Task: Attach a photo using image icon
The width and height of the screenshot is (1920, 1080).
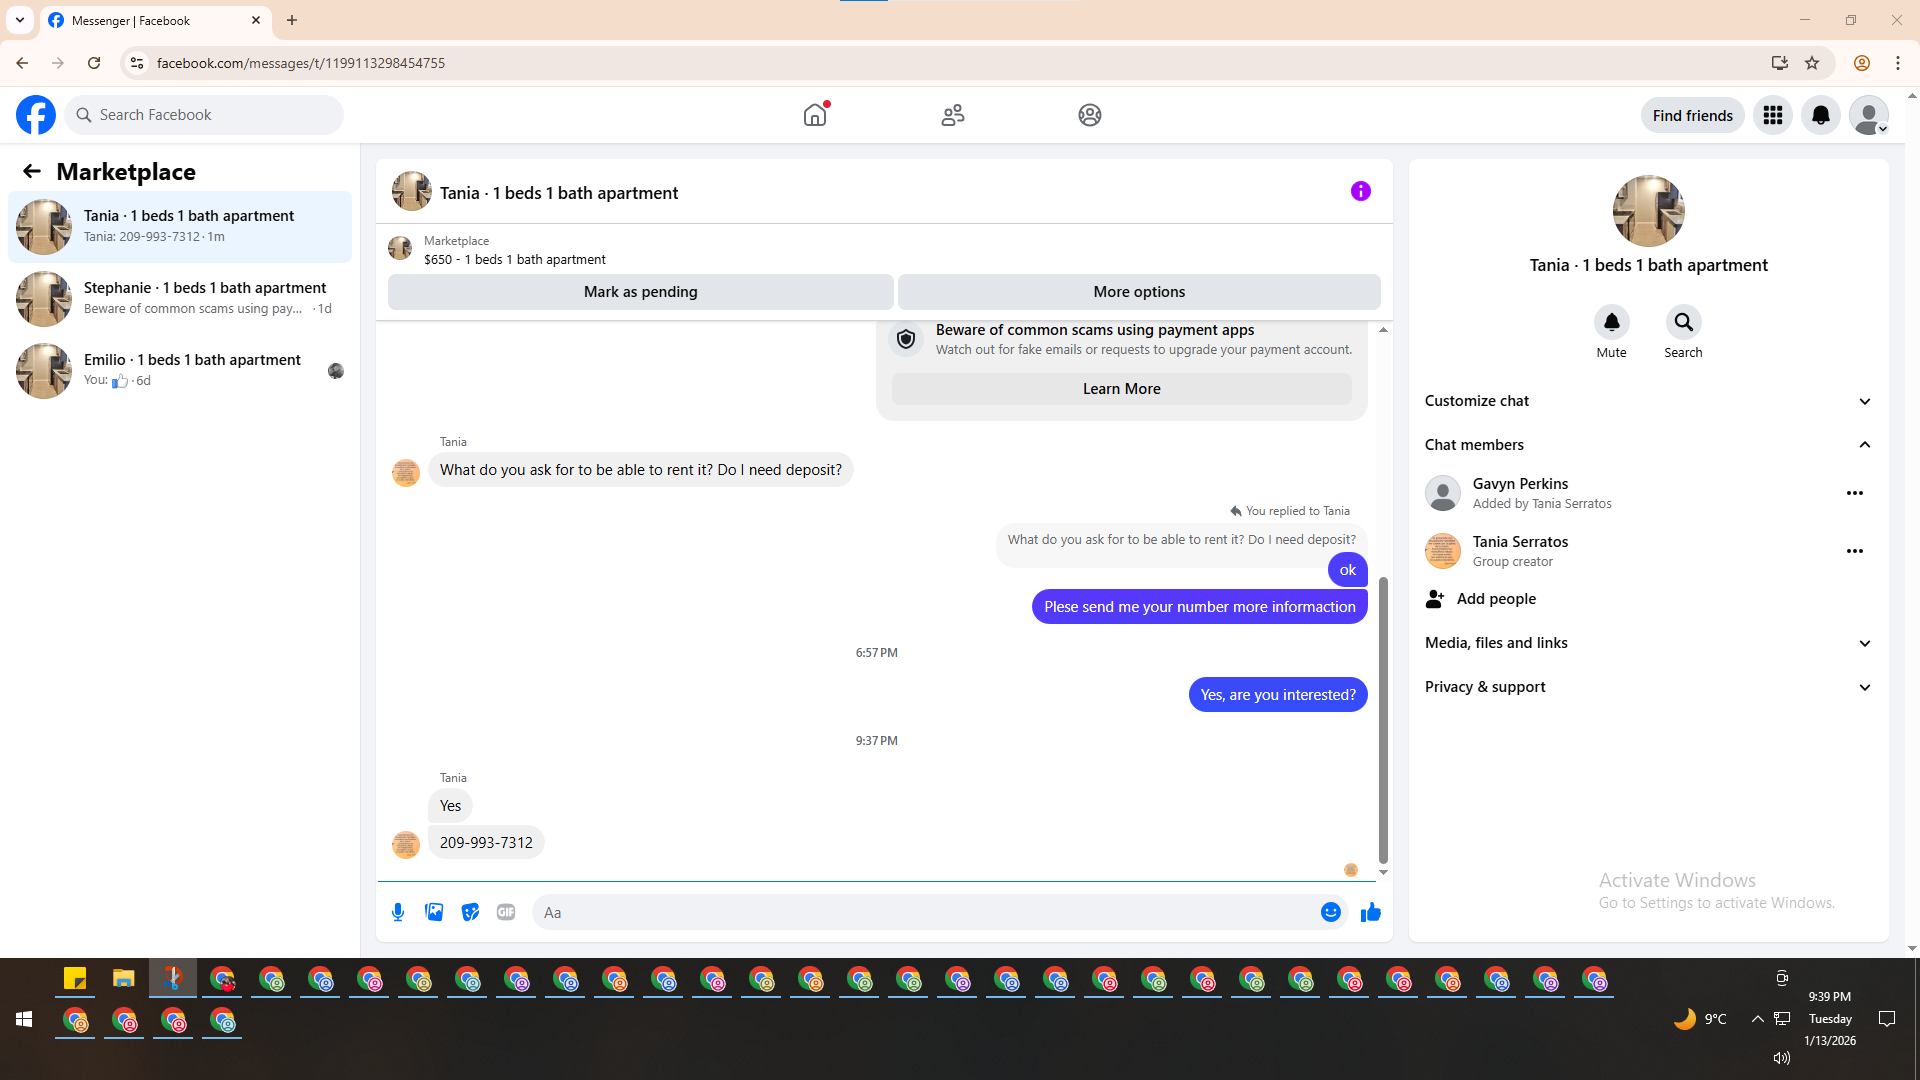Action: coord(434,912)
